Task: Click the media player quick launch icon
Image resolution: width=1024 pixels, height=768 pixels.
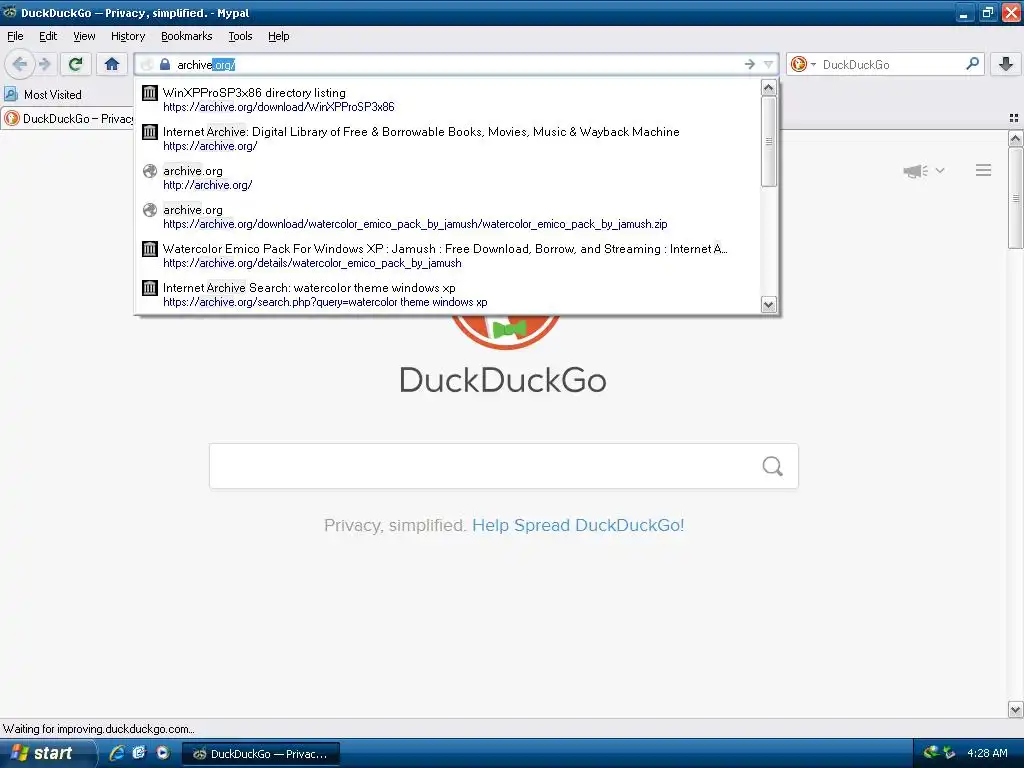Action: 163,753
